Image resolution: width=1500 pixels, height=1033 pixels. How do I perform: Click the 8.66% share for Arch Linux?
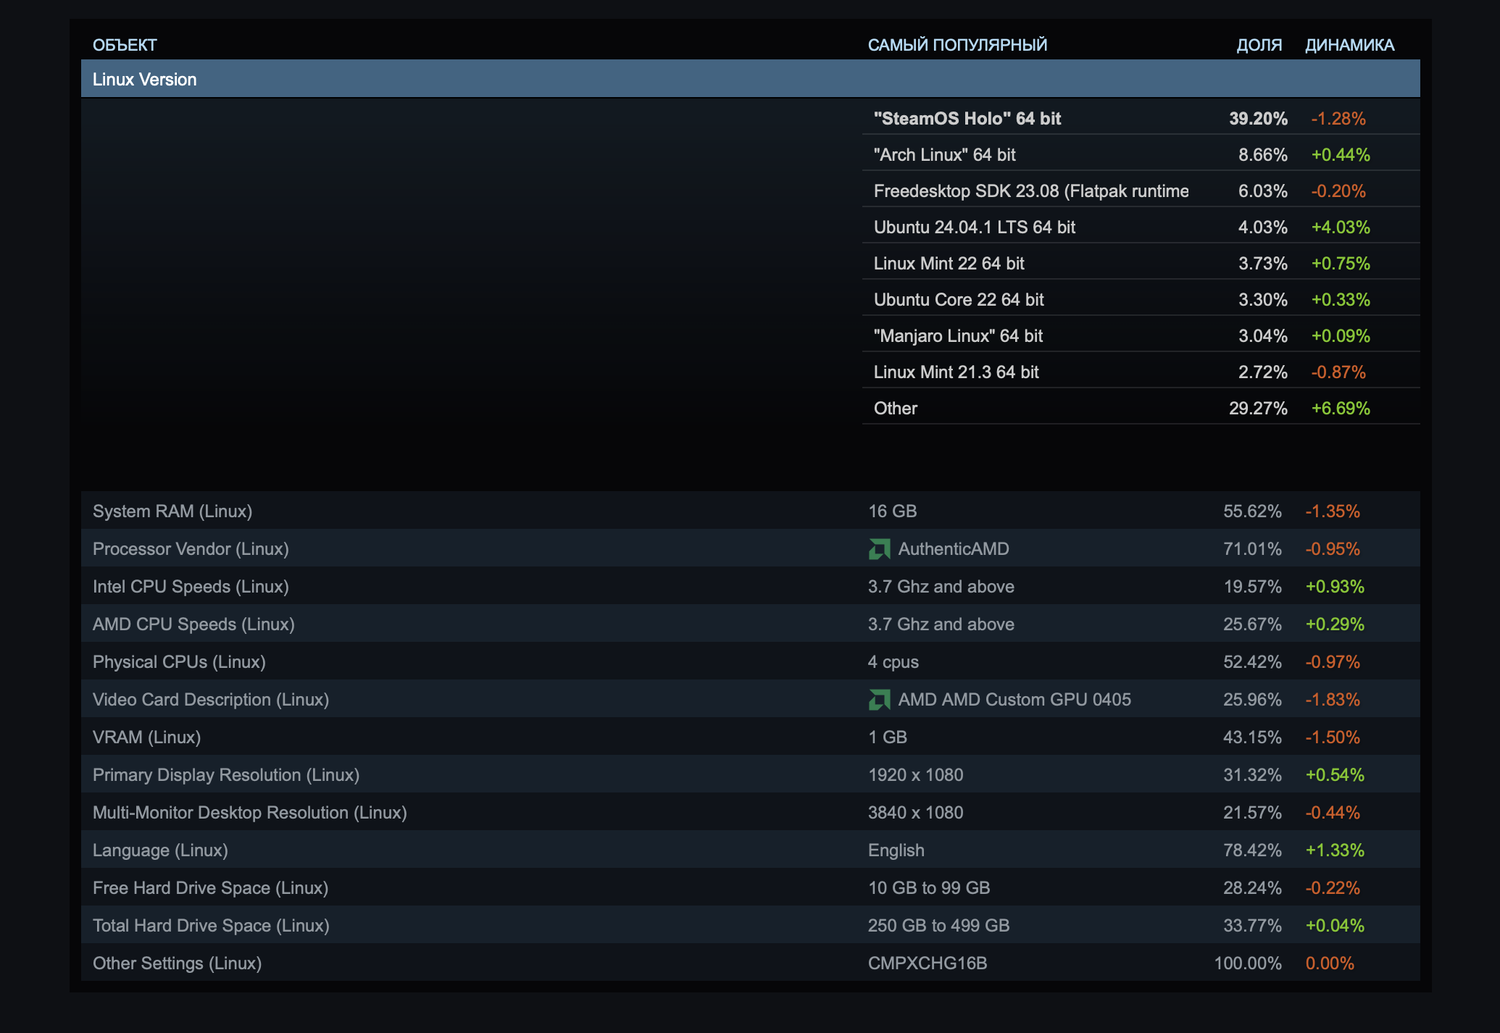(1263, 155)
